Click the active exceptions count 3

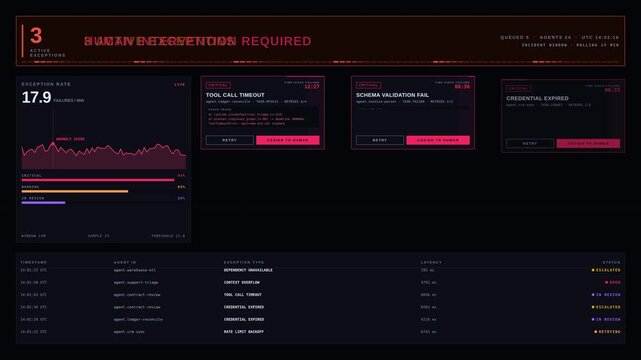(36, 36)
